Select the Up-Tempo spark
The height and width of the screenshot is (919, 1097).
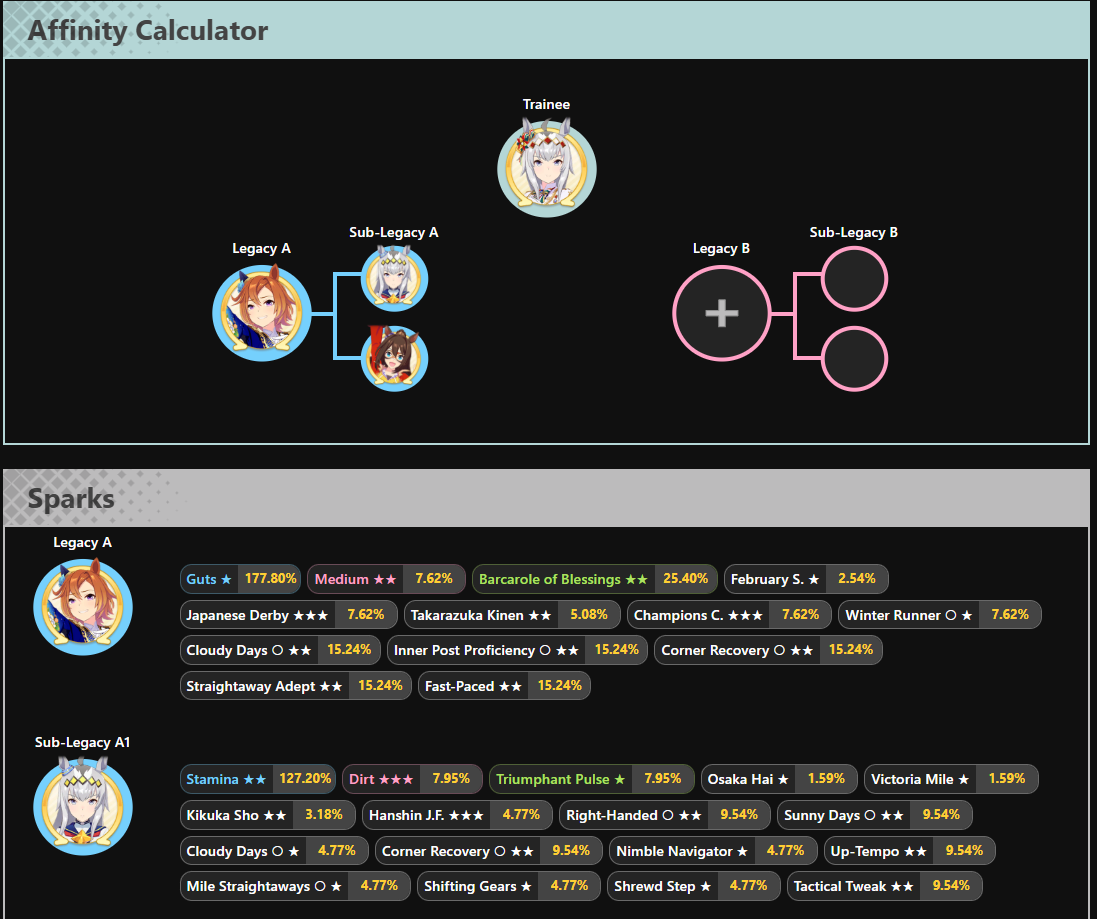910,850
